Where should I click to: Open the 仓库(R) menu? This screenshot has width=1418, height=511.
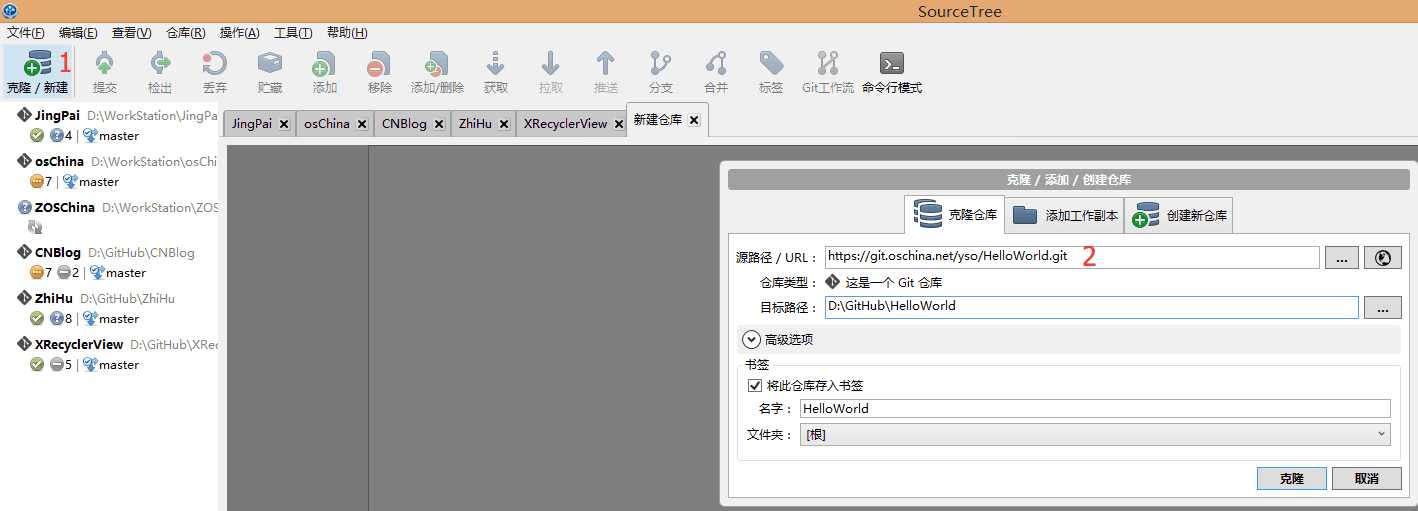coord(186,33)
